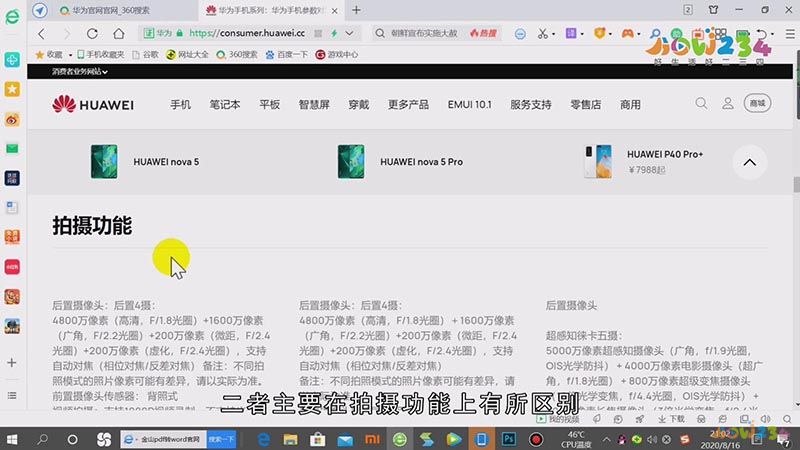The width and height of the screenshot is (800, 450).
Task: Open the Windows Start menu
Action: [x=12, y=439]
